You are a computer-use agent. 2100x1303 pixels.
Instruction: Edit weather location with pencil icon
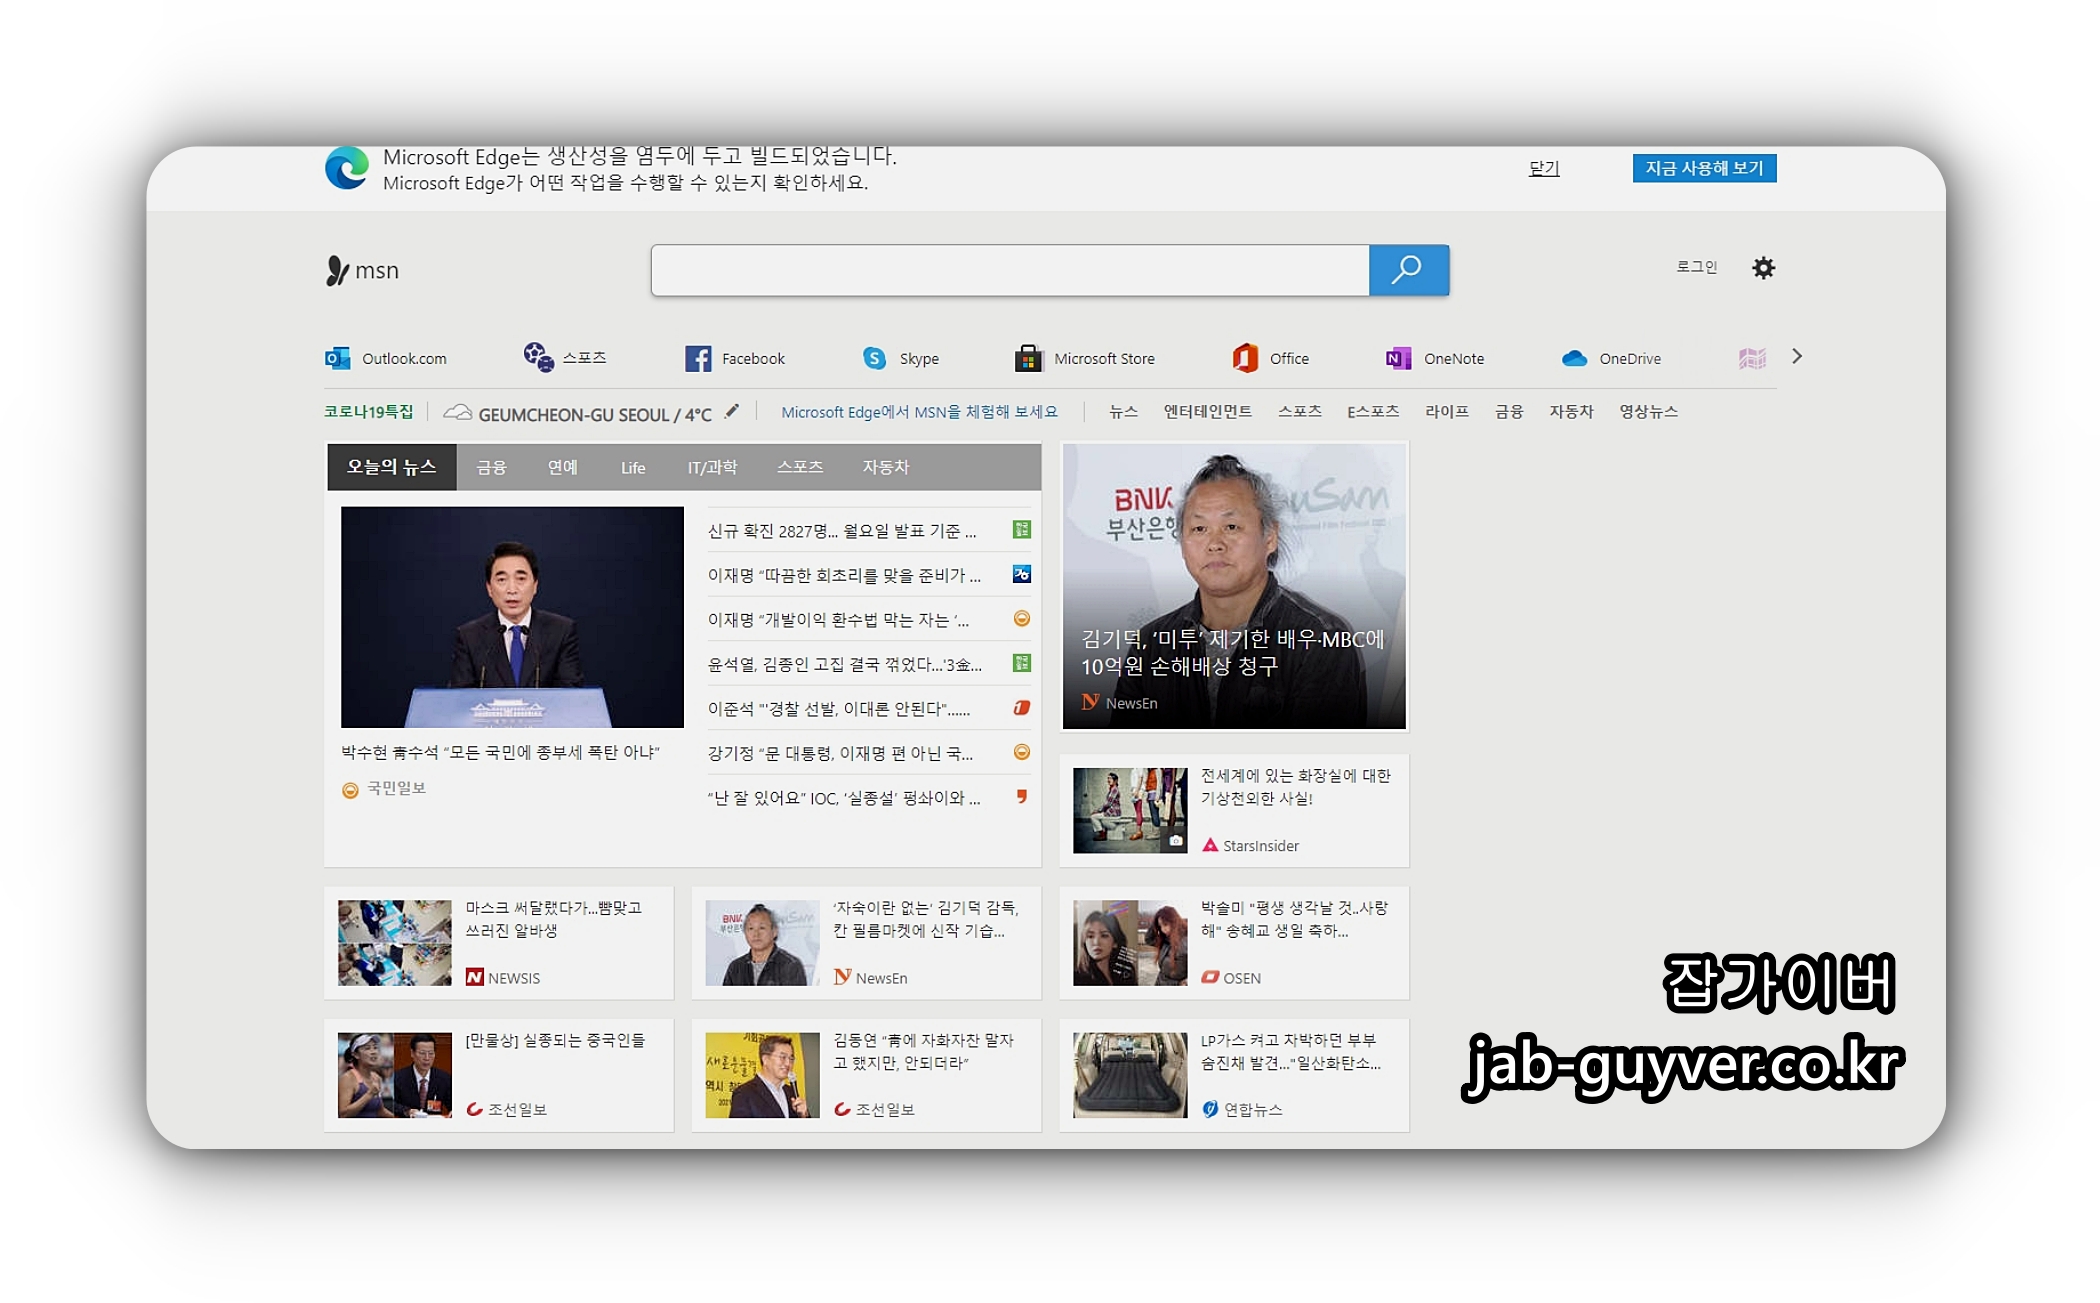point(732,411)
